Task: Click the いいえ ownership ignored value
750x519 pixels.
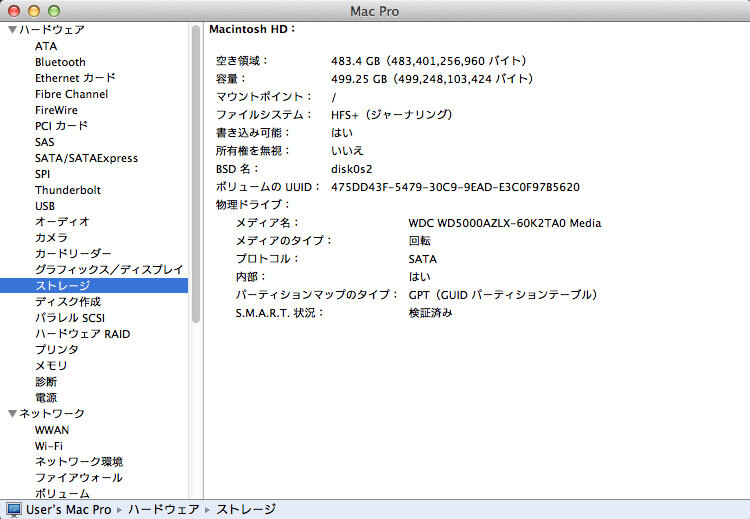Action: pos(347,151)
